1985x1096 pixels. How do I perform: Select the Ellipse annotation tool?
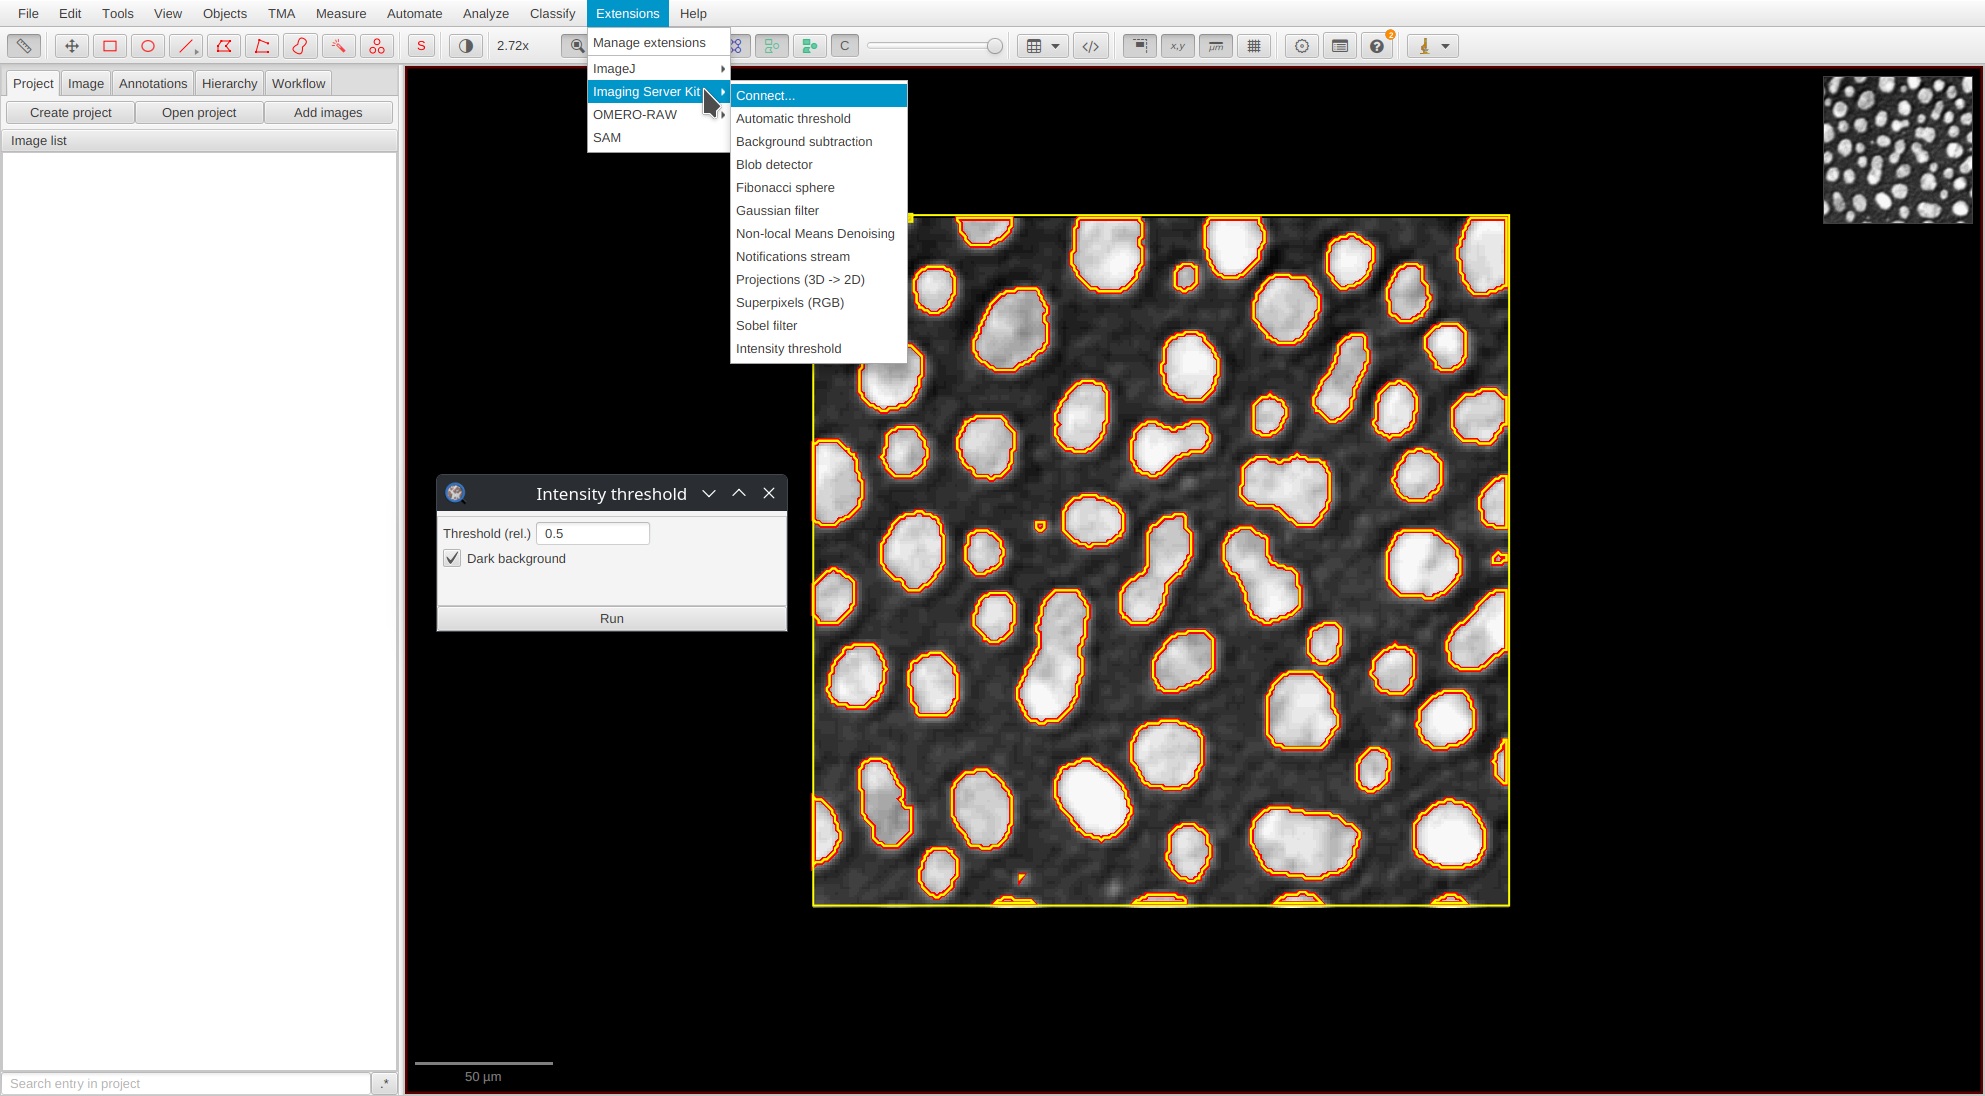148,46
